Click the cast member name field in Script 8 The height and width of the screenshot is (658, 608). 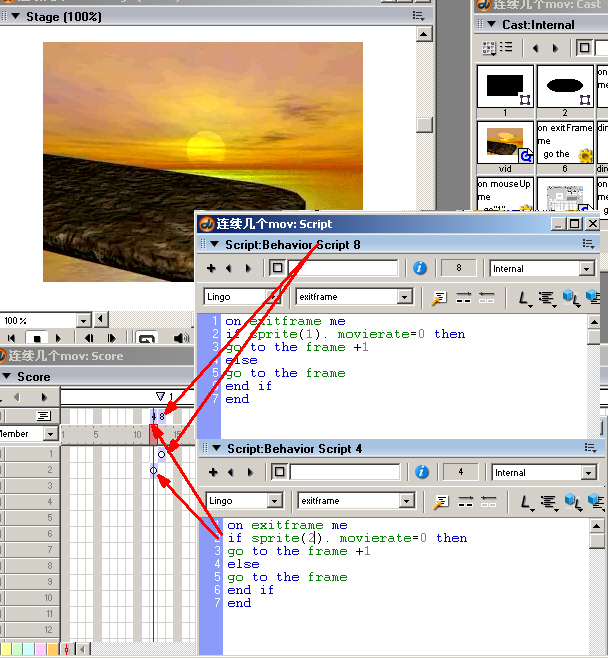[343, 268]
